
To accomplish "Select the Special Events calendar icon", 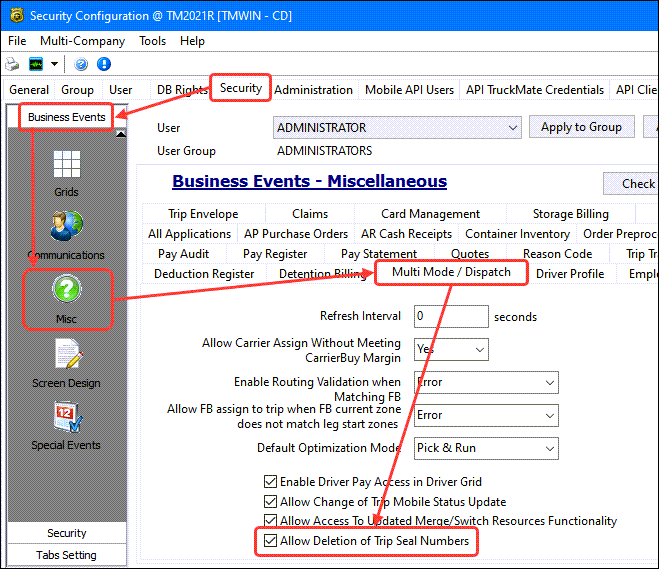I will (66, 418).
